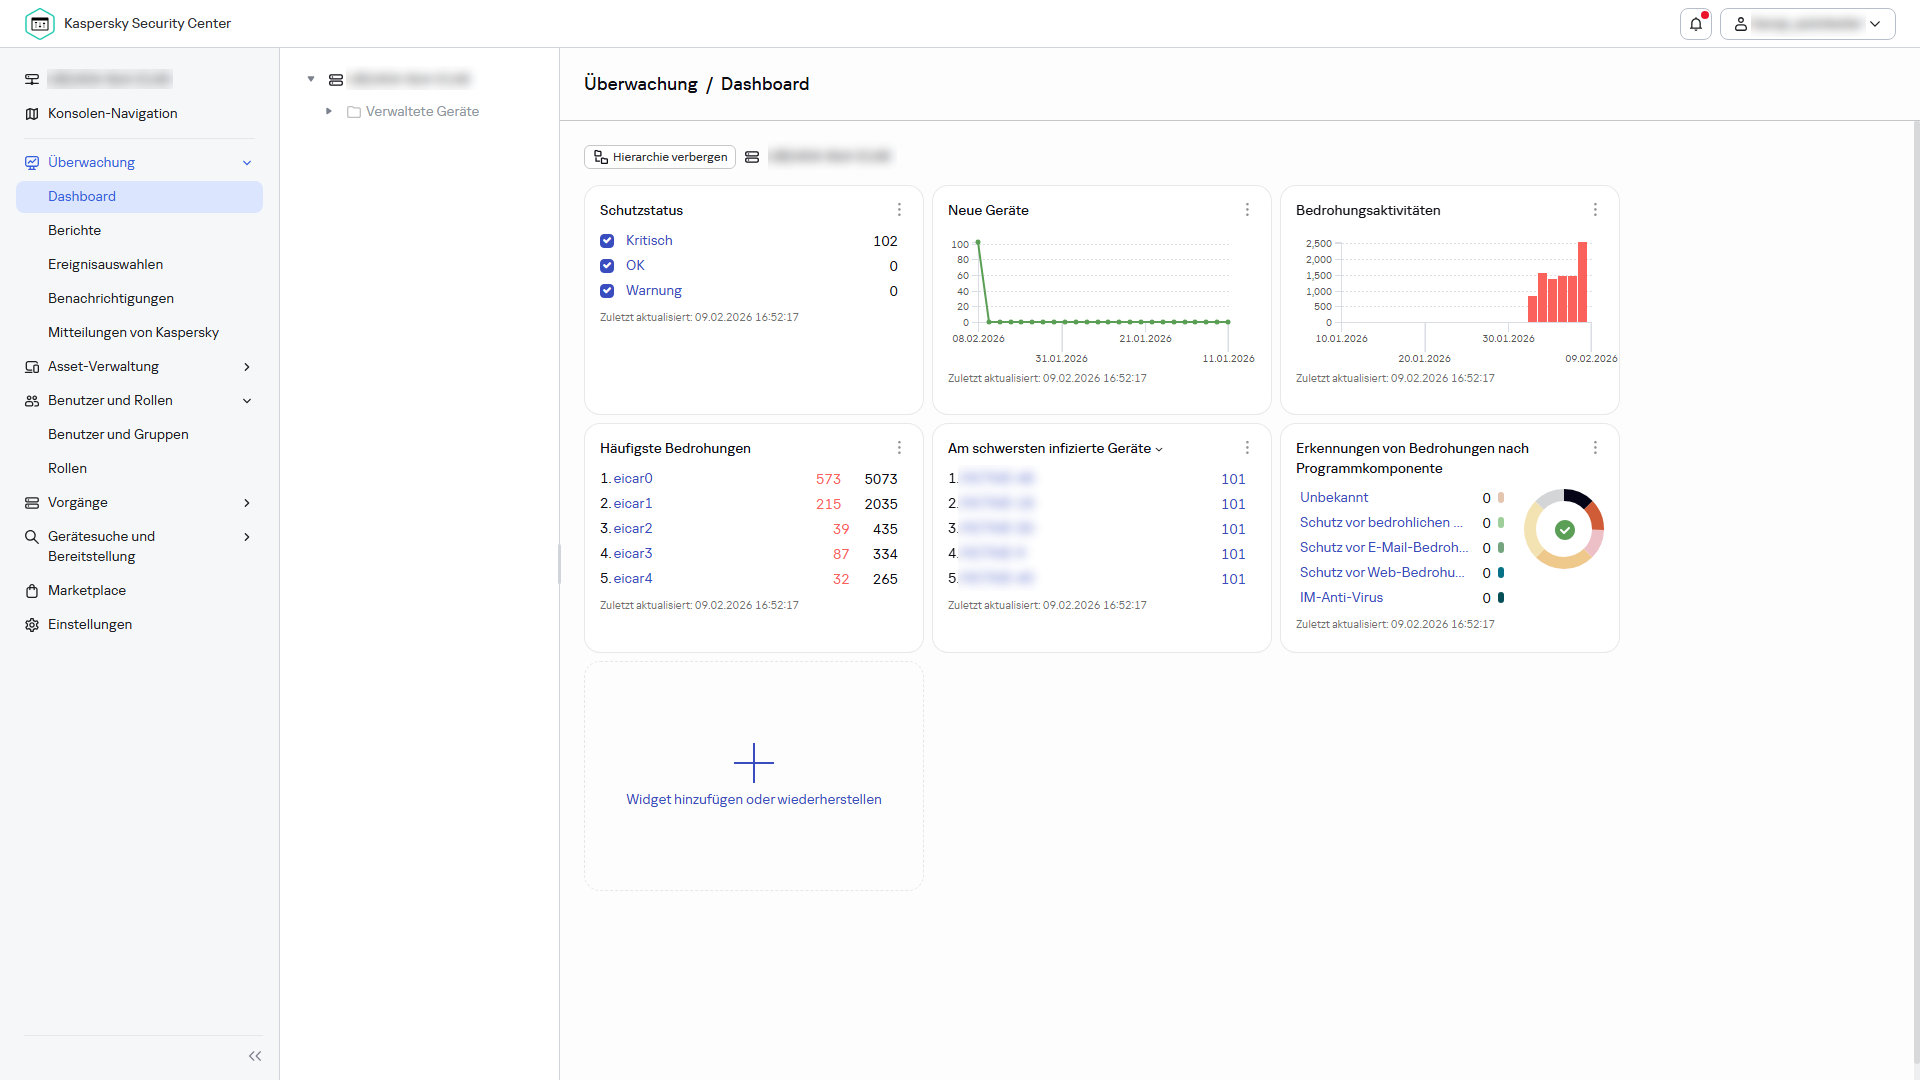The height and width of the screenshot is (1080, 1920).
Task: Open the Schutzstatus widget kebab menu
Action: (x=899, y=210)
